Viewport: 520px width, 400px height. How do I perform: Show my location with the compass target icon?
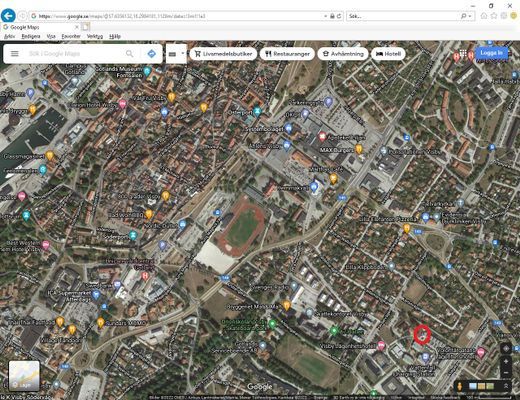pyautogui.click(x=506, y=348)
